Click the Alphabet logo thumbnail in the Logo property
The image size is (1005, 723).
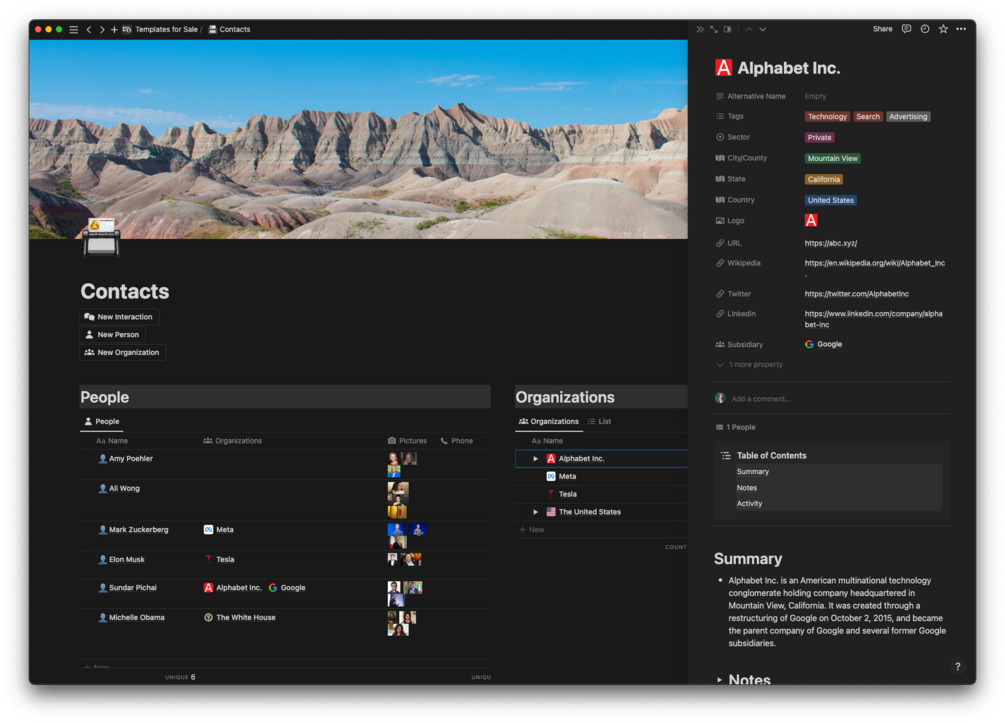pos(811,220)
